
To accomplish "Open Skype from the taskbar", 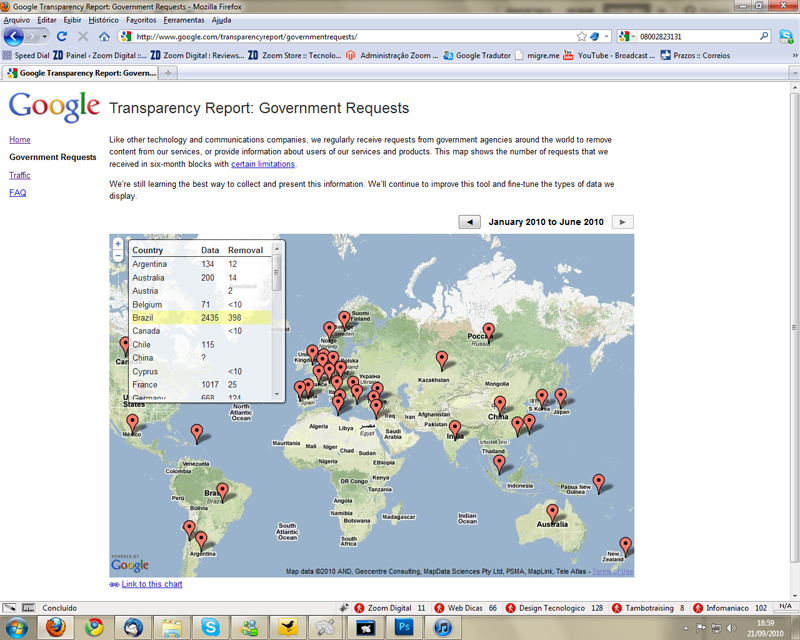I will [210, 627].
